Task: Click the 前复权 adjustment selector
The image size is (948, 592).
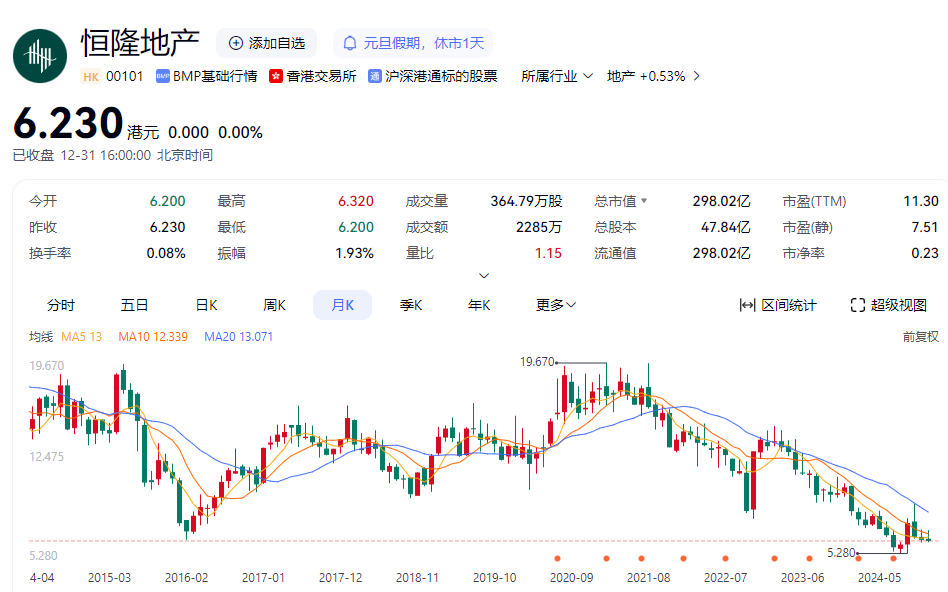Action: (920, 337)
